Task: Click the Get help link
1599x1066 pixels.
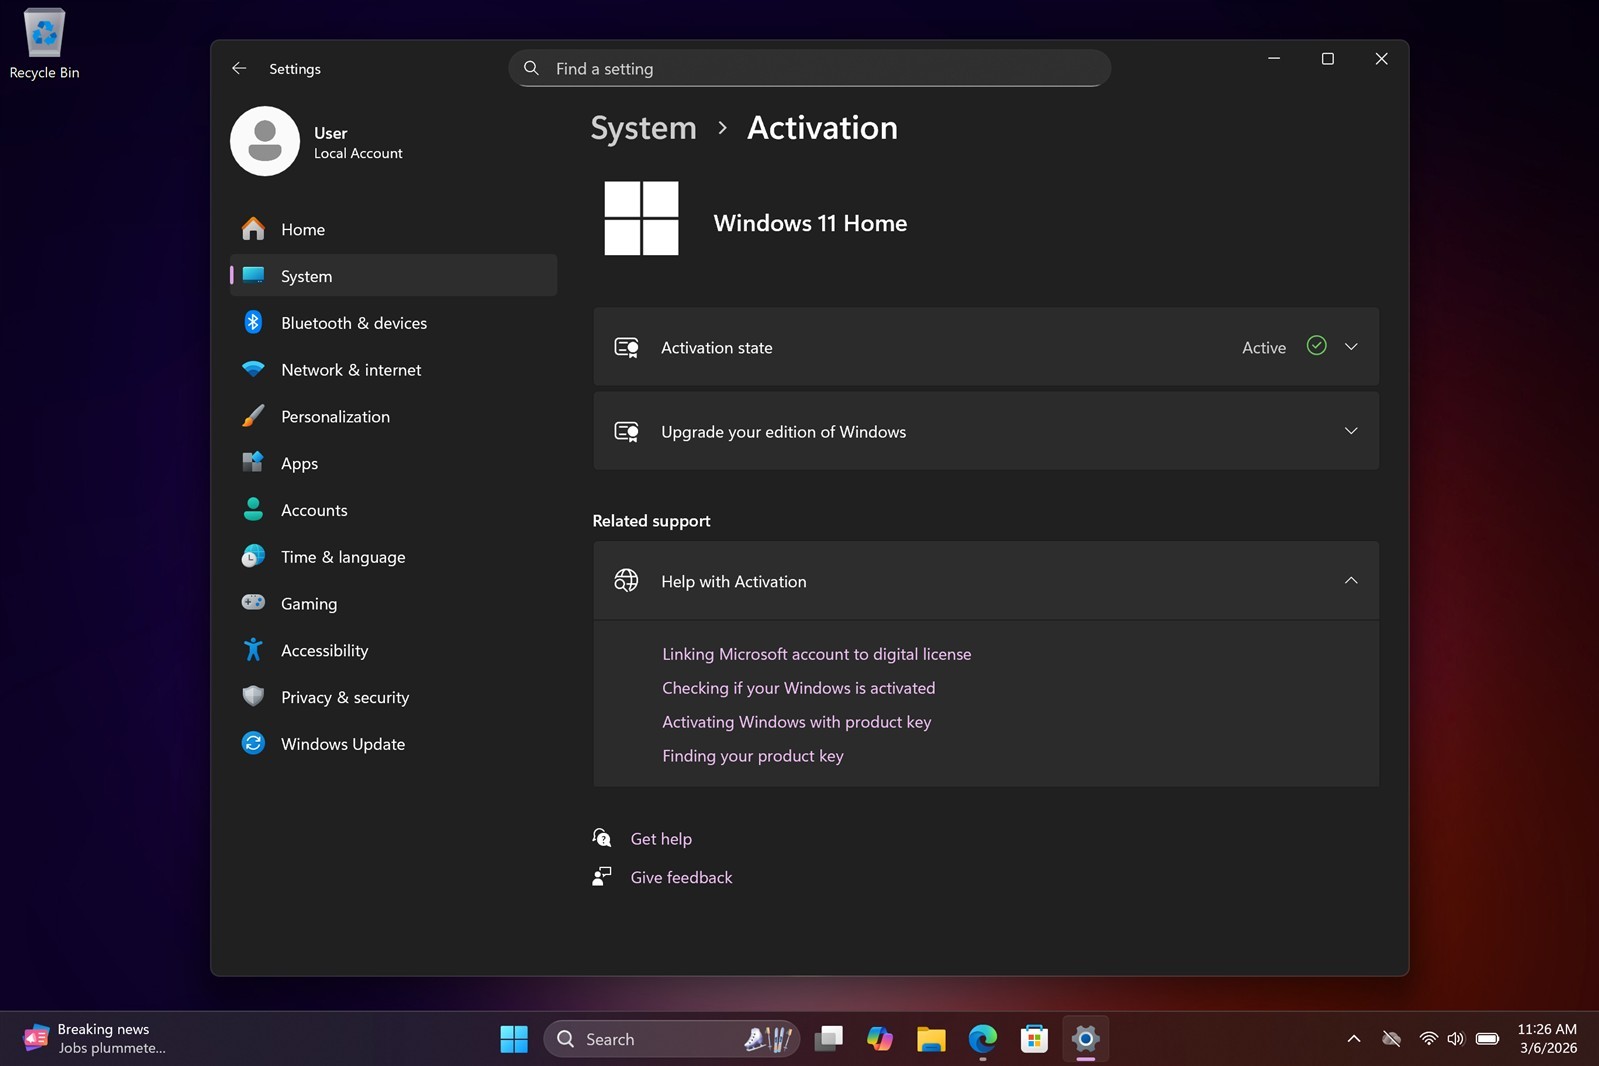Action: [661, 839]
